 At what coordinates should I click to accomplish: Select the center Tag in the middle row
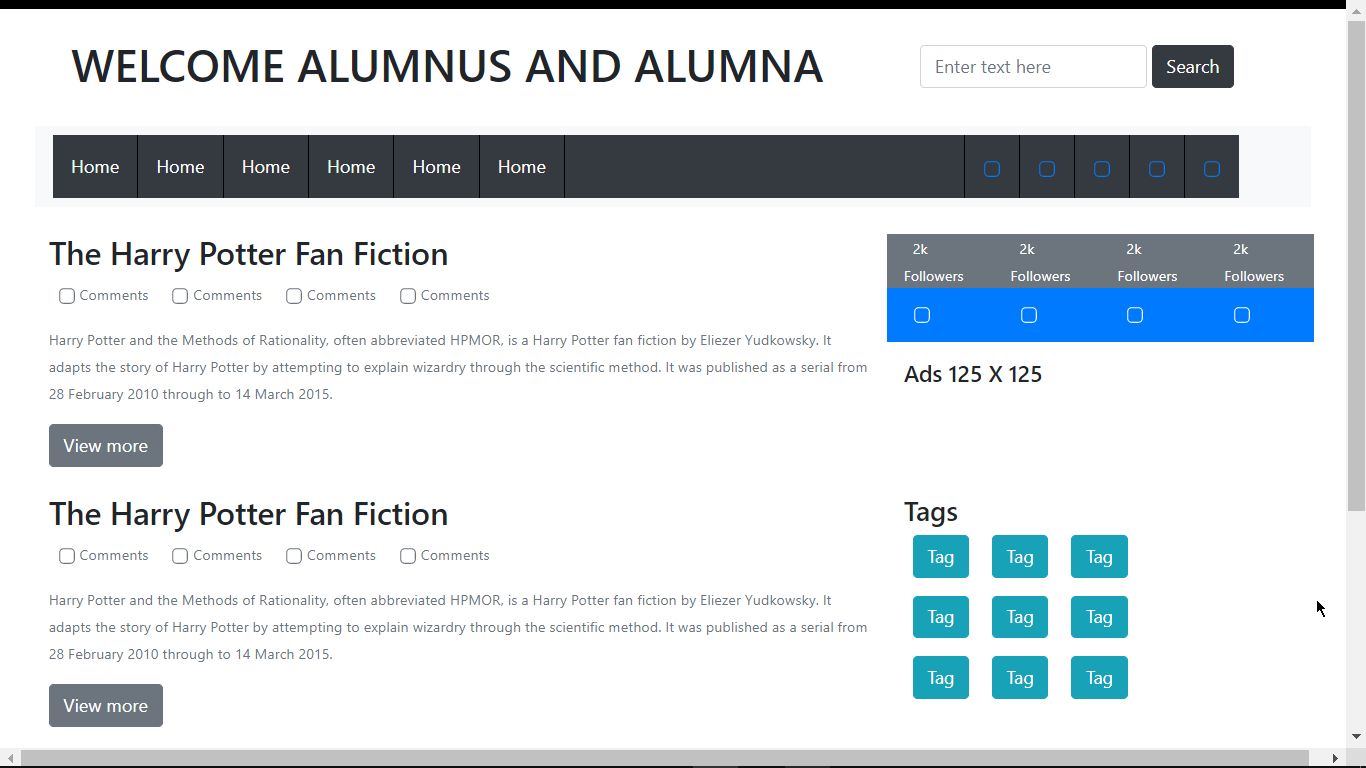tap(1020, 617)
